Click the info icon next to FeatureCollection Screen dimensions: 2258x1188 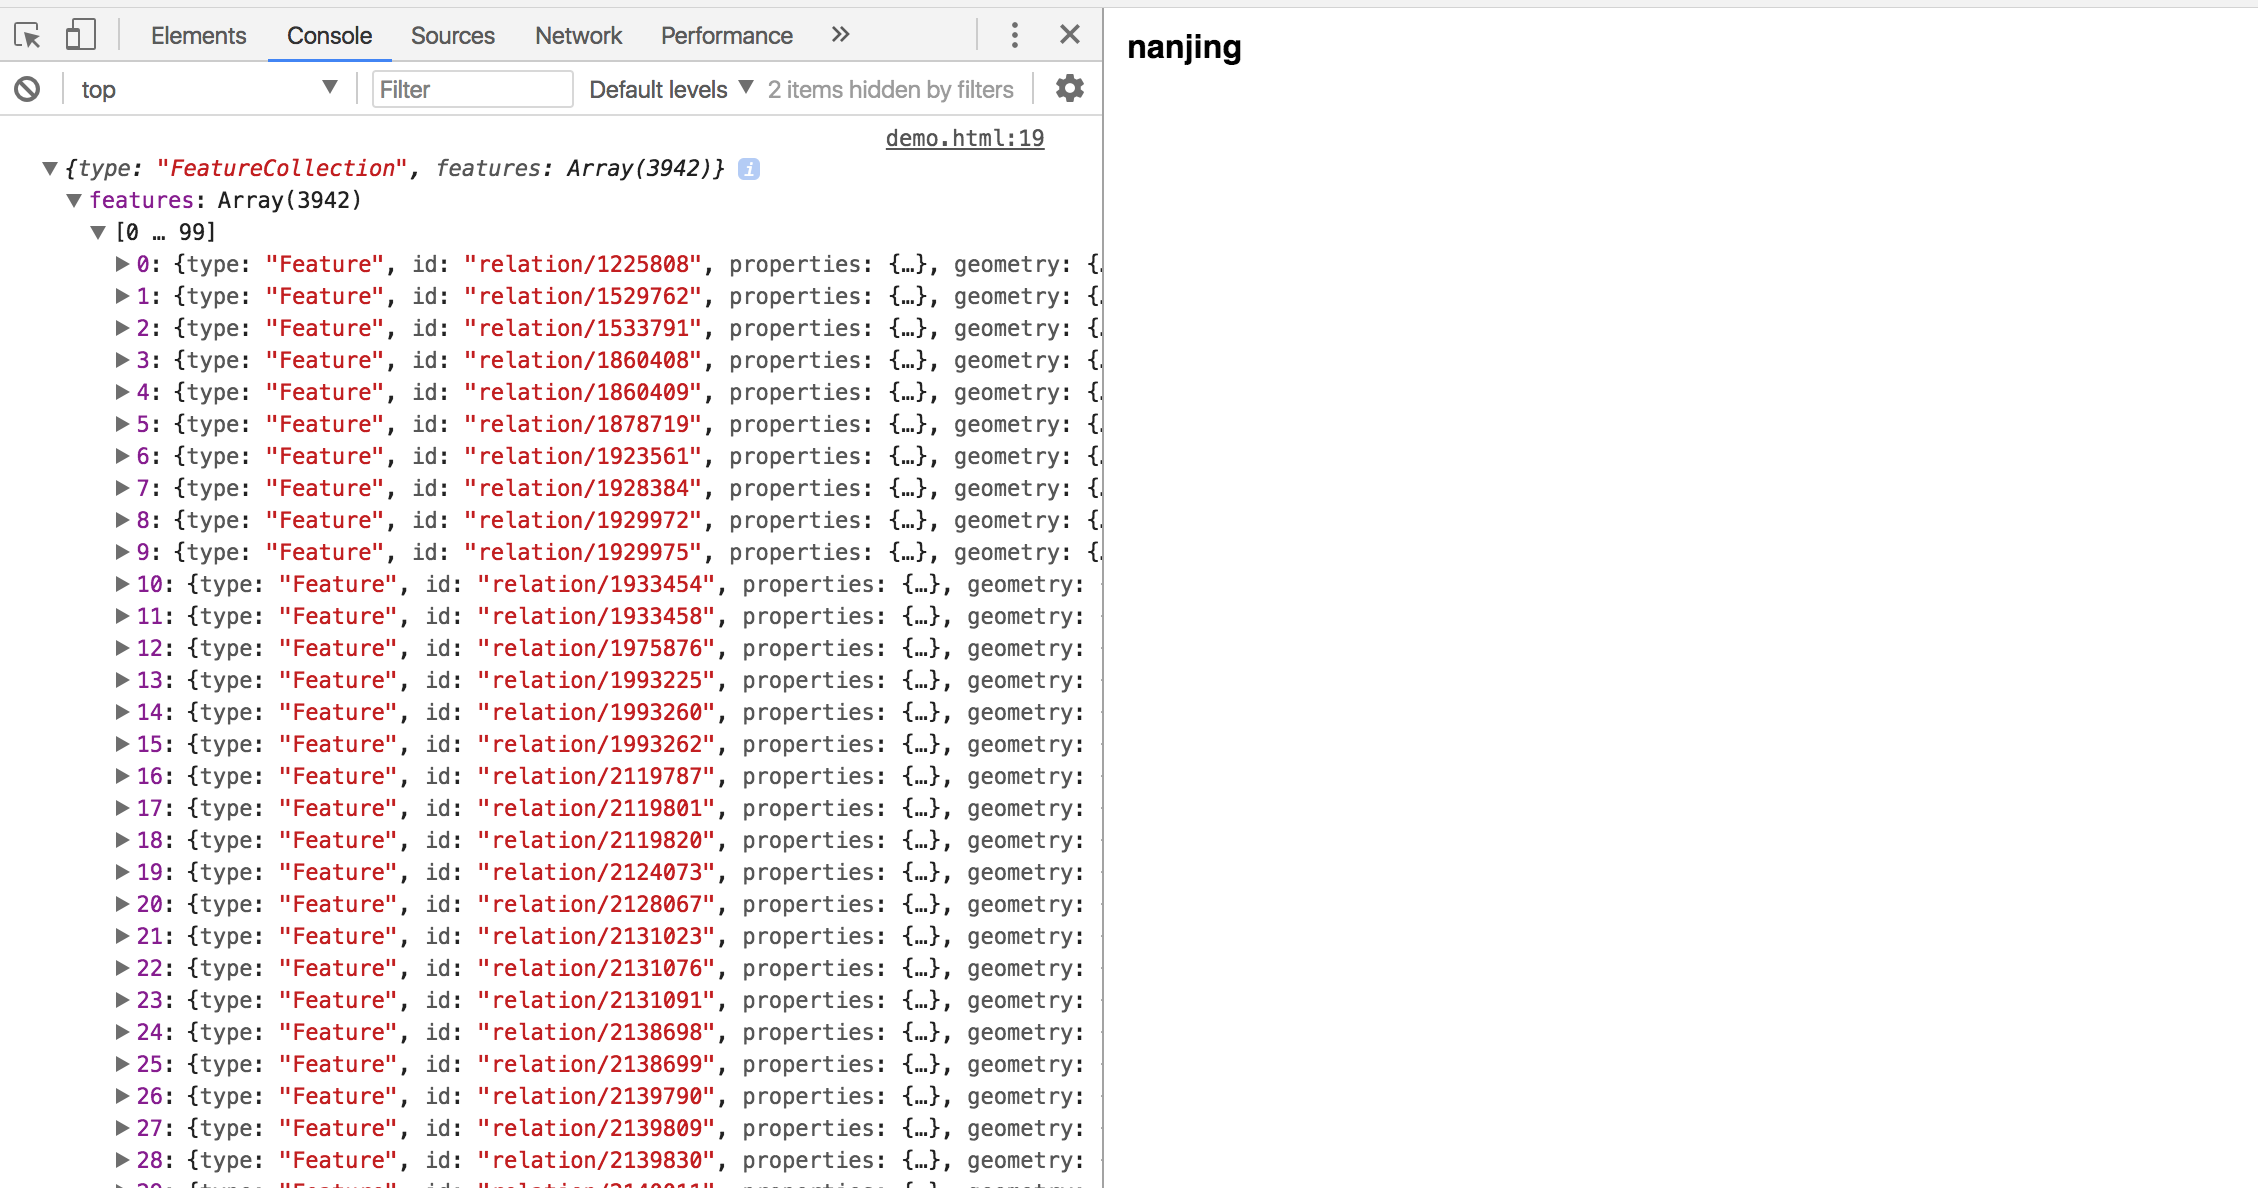tap(748, 168)
